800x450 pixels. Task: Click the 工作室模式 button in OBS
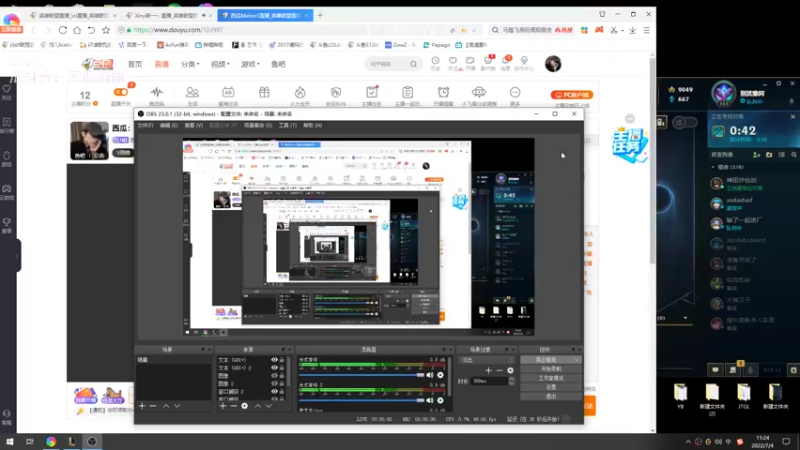[551, 378]
